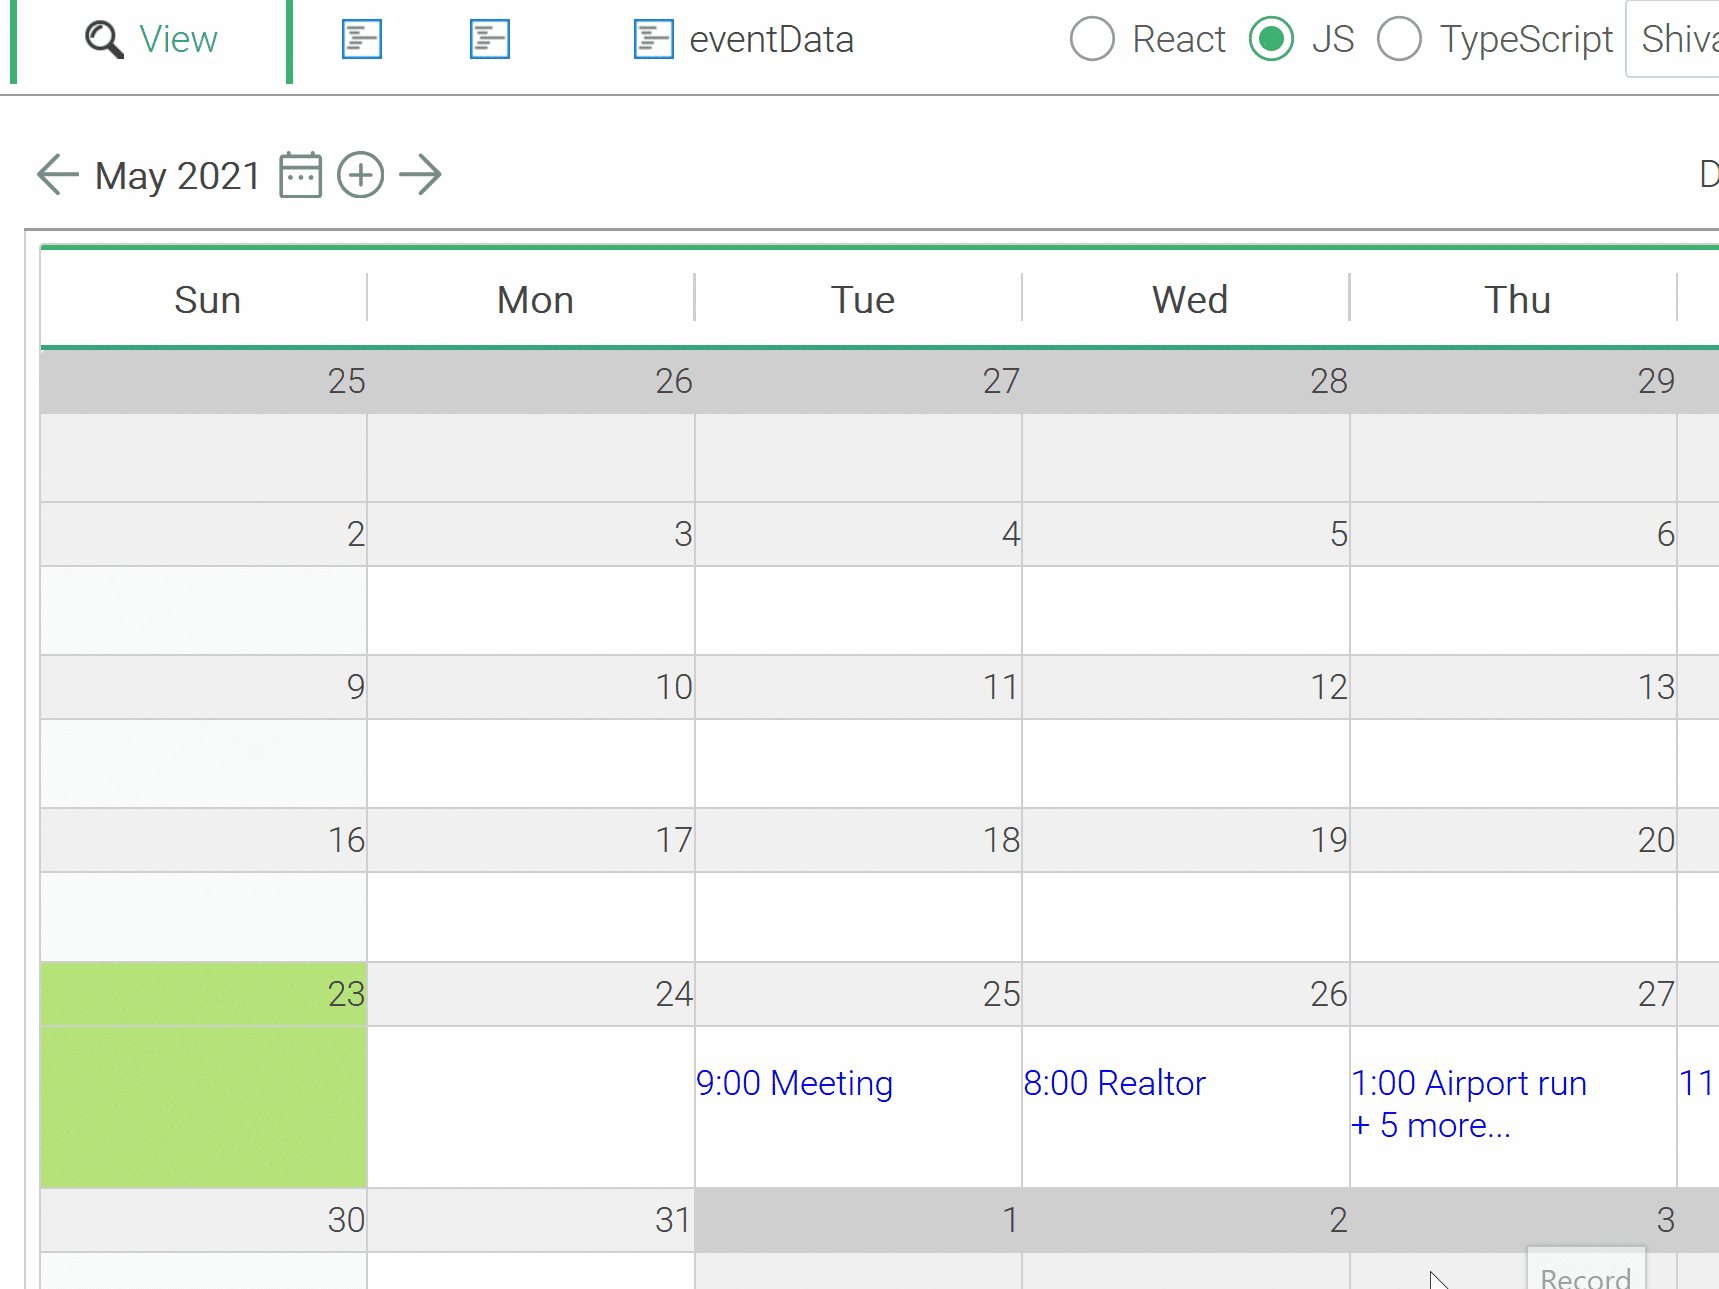The image size is (1719, 1289).
Task: Click the eventData tab file icon
Action: pos(653,40)
